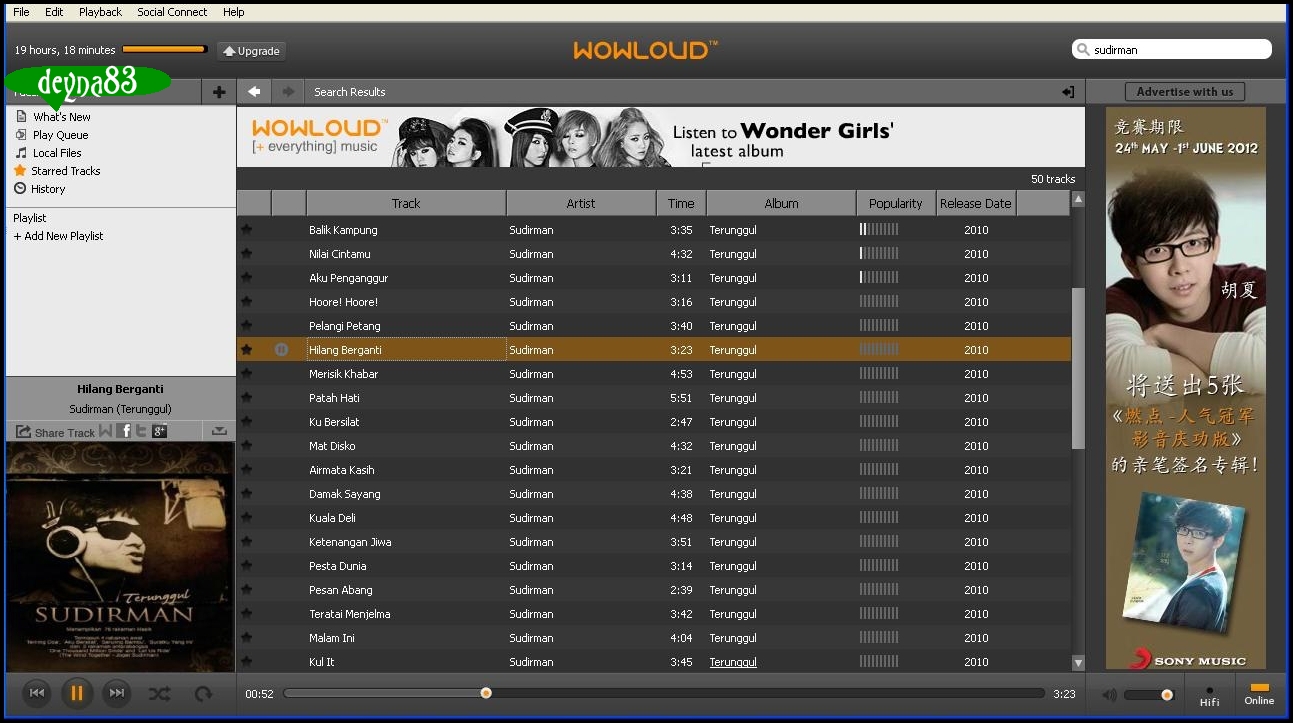The image size is (1293, 723).
Task: Star the Nilai Cintamu track
Action: (x=246, y=253)
